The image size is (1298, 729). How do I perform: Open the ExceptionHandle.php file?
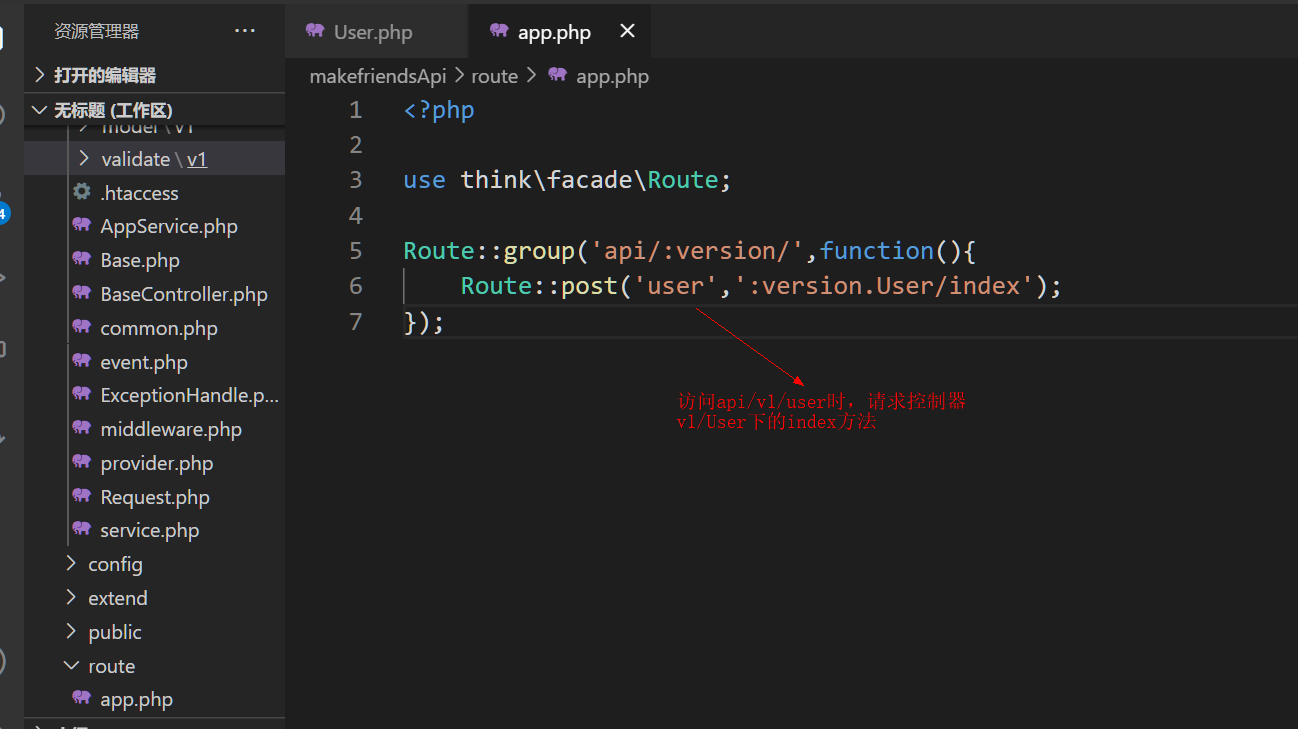click(188, 395)
